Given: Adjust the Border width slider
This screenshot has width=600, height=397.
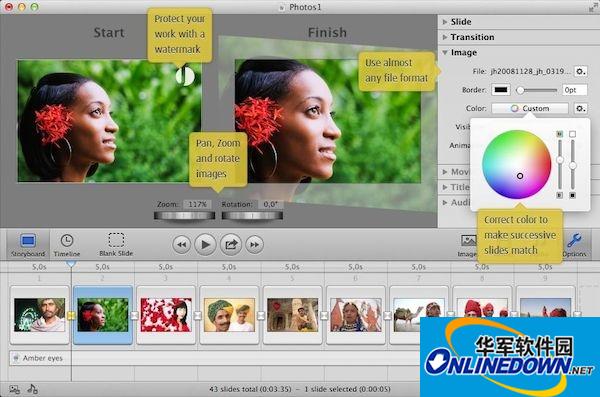Looking at the screenshot, I should point(536,90).
